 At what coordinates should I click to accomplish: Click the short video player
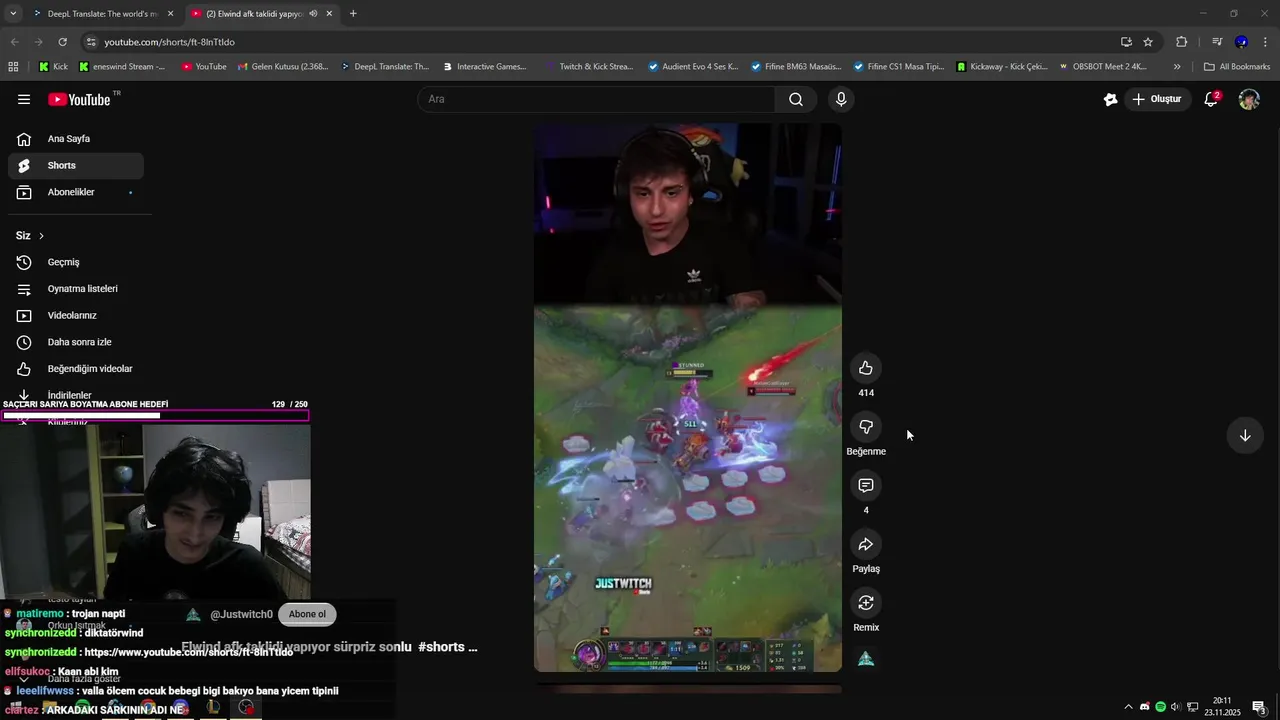pos(687,398)
